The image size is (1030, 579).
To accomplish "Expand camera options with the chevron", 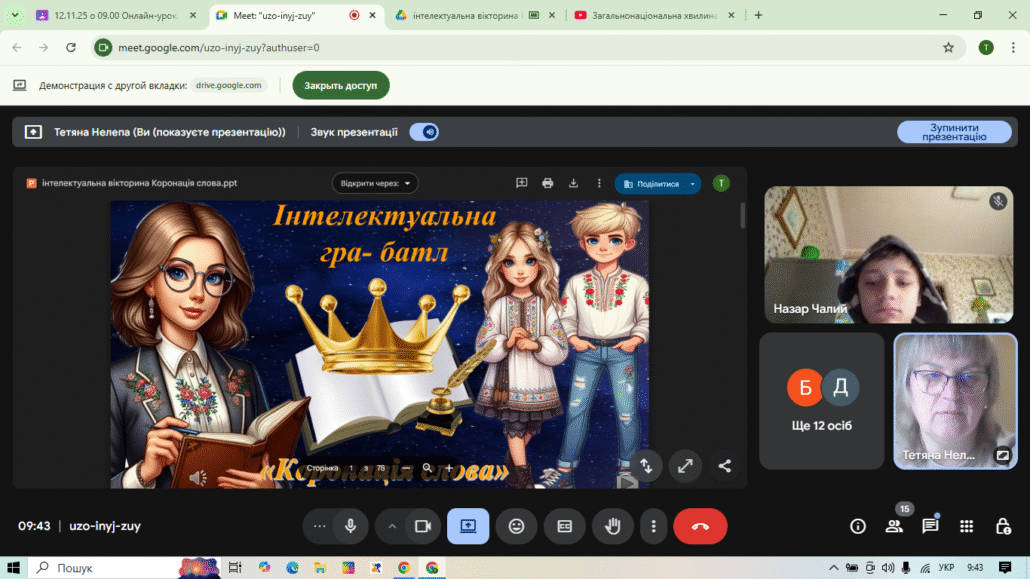I will [392, 526].
